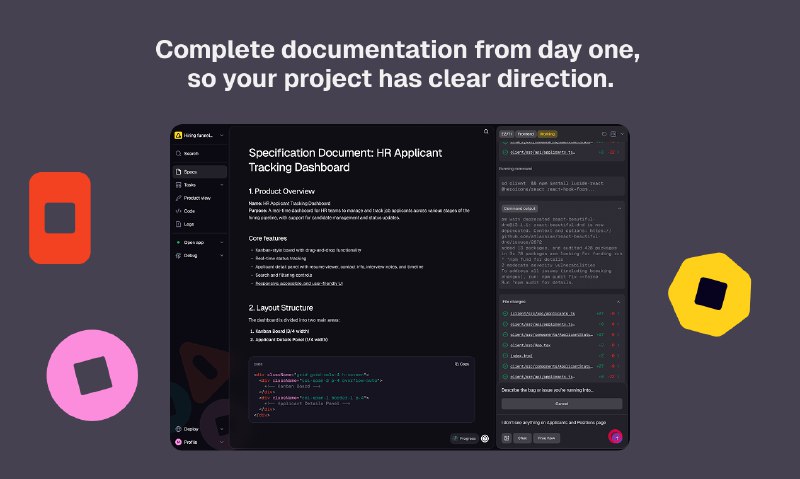Click the chat message input field
Screen dimensions: 800x479
tap(555, 424)
